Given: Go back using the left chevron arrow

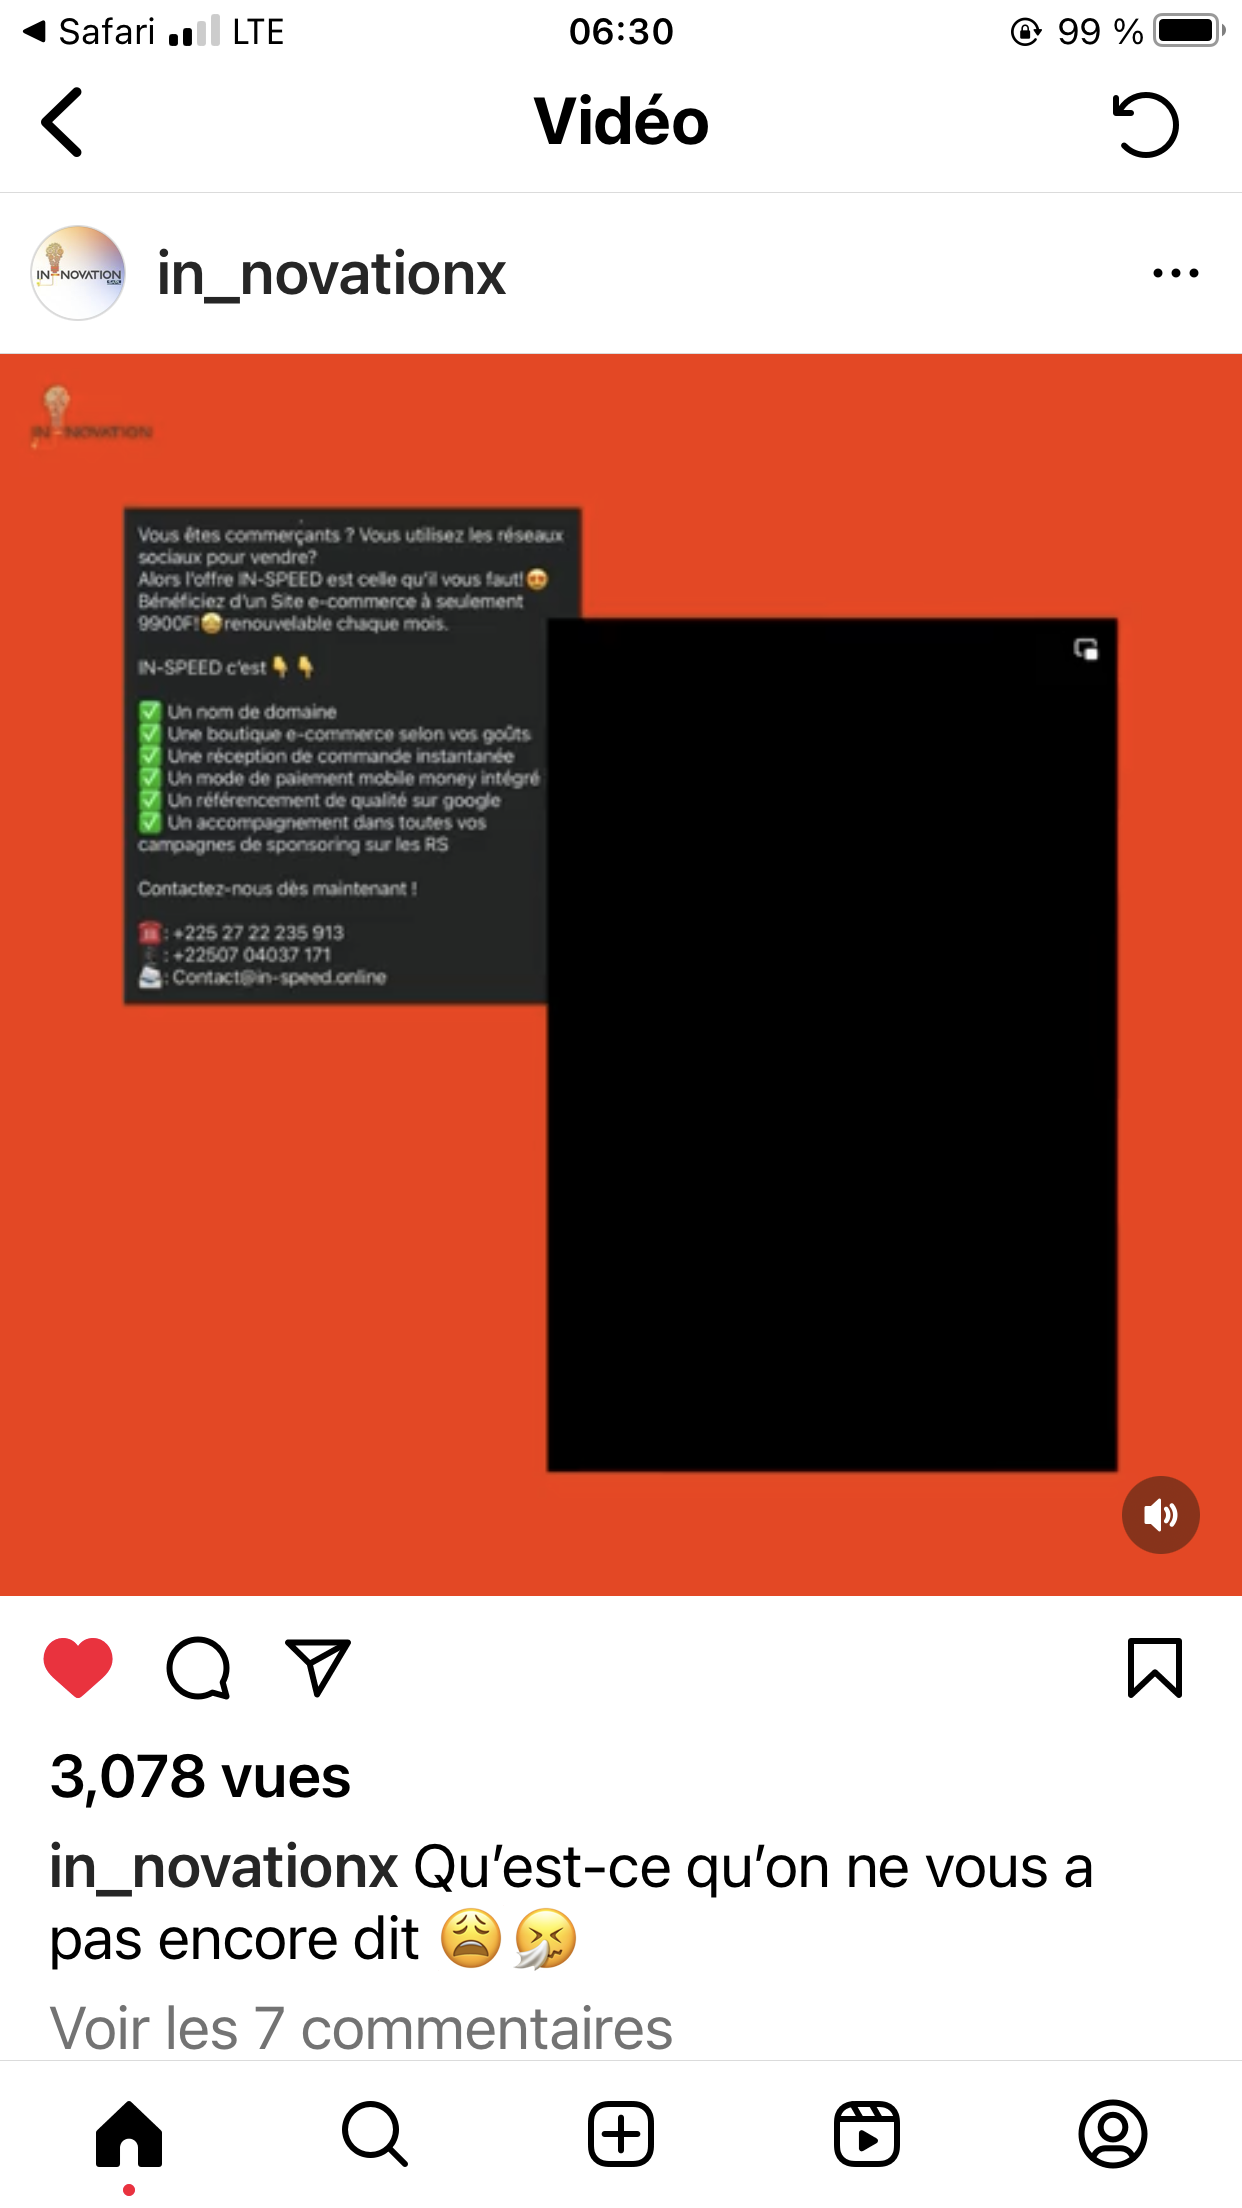Looking at the screenshot, I should (62, 122).
